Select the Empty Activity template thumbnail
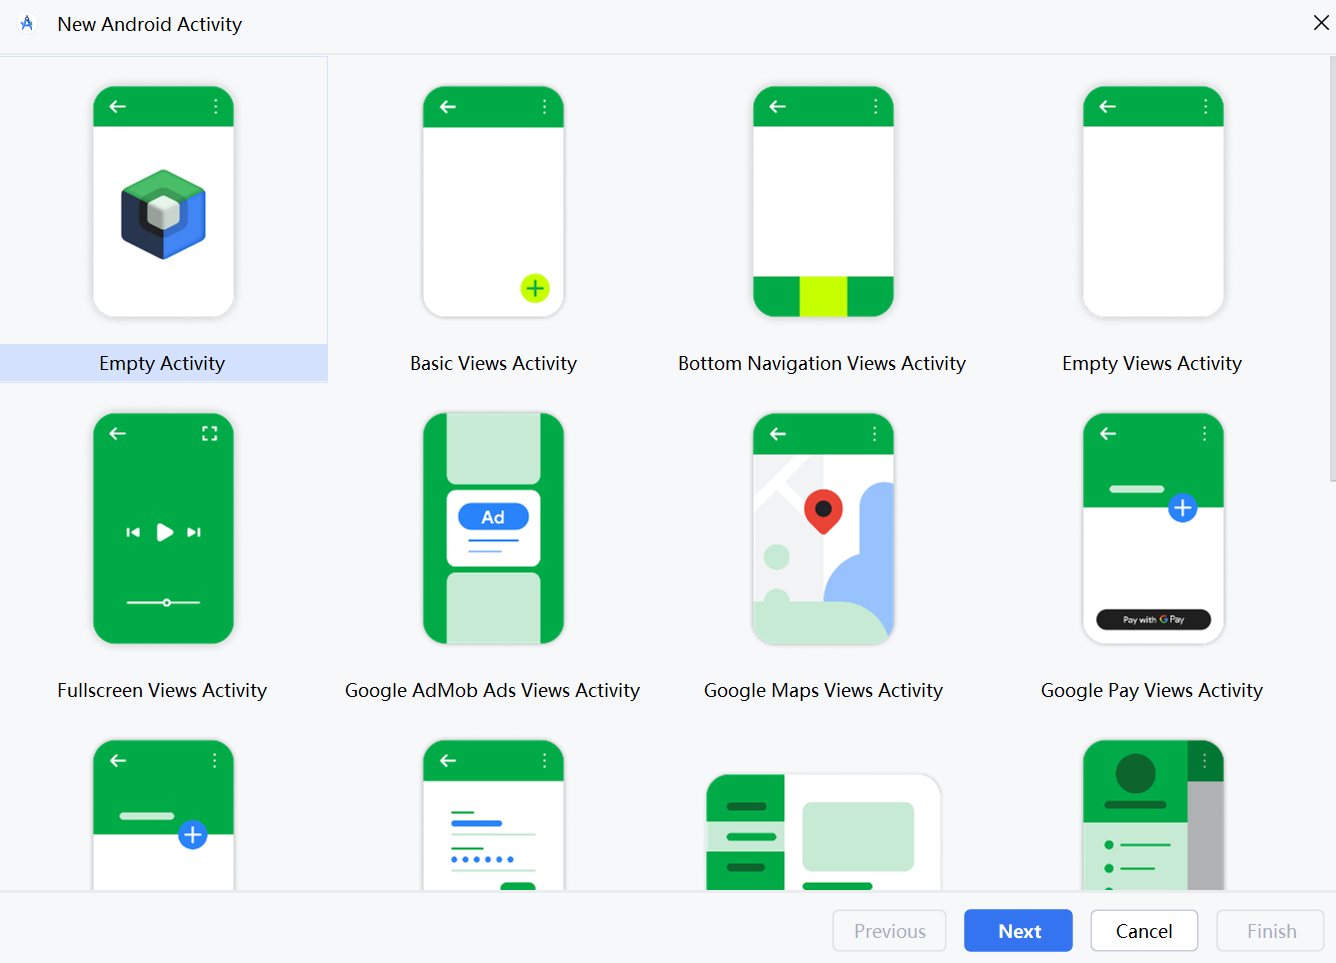The image size is (1336, 963). click(163, 202)
